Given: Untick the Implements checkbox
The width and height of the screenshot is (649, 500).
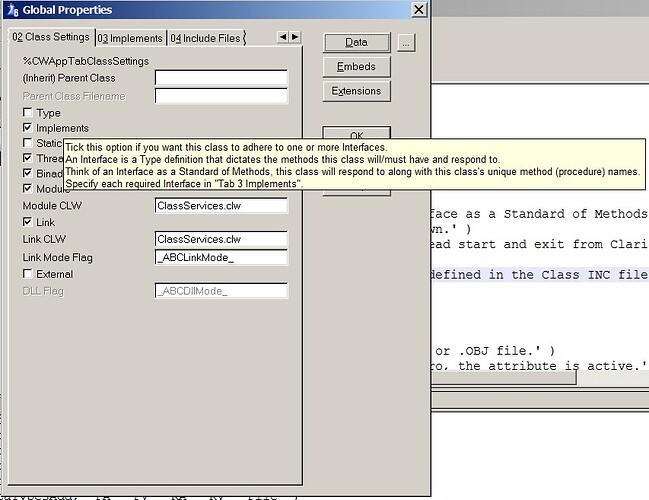Looking at the screenshot, I should coord(28,128).
